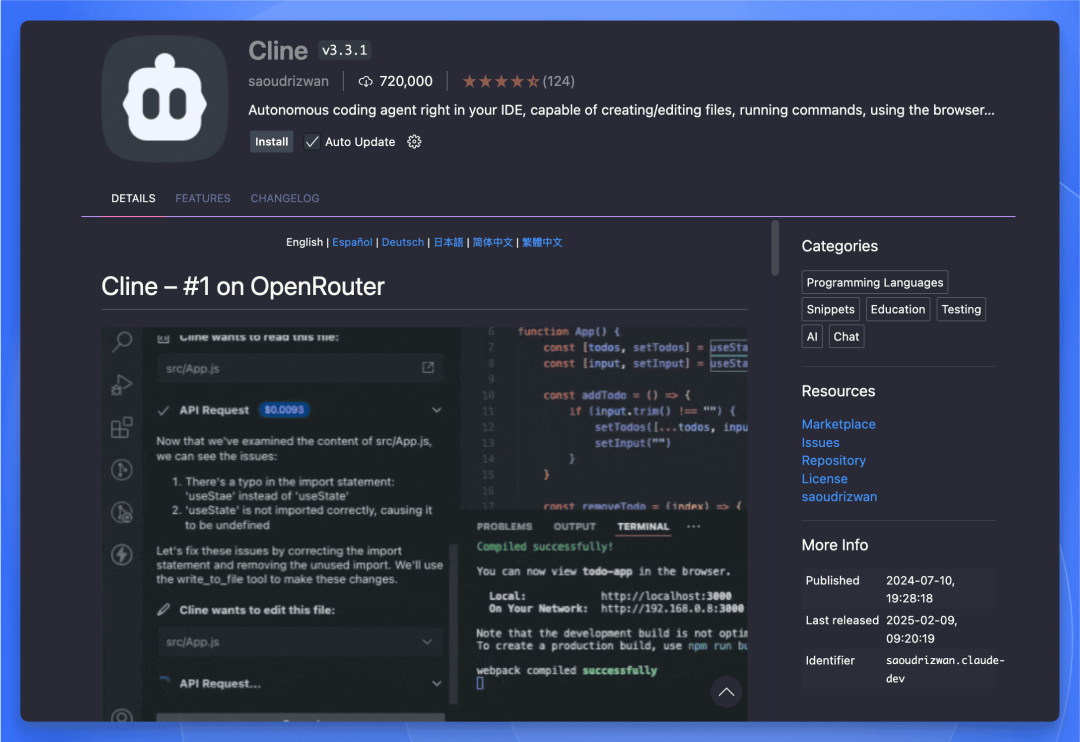
Task: Open the Repository resource link
Action: (x=833, y=460)
